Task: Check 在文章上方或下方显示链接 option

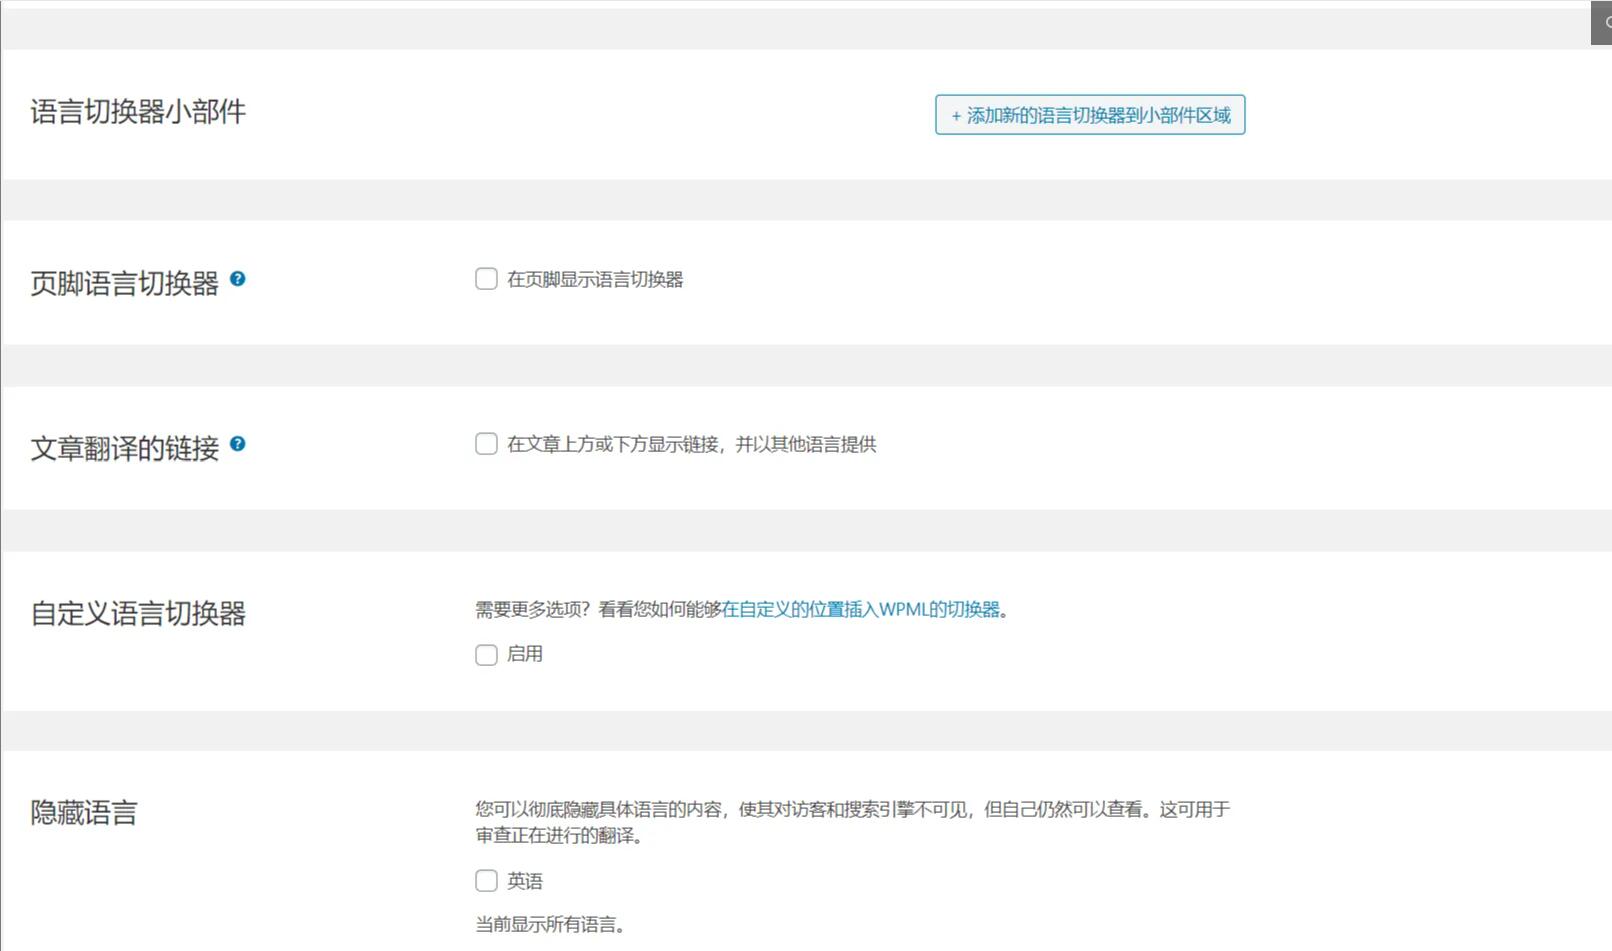Action: pyautogui.click(x=486, y=444)
